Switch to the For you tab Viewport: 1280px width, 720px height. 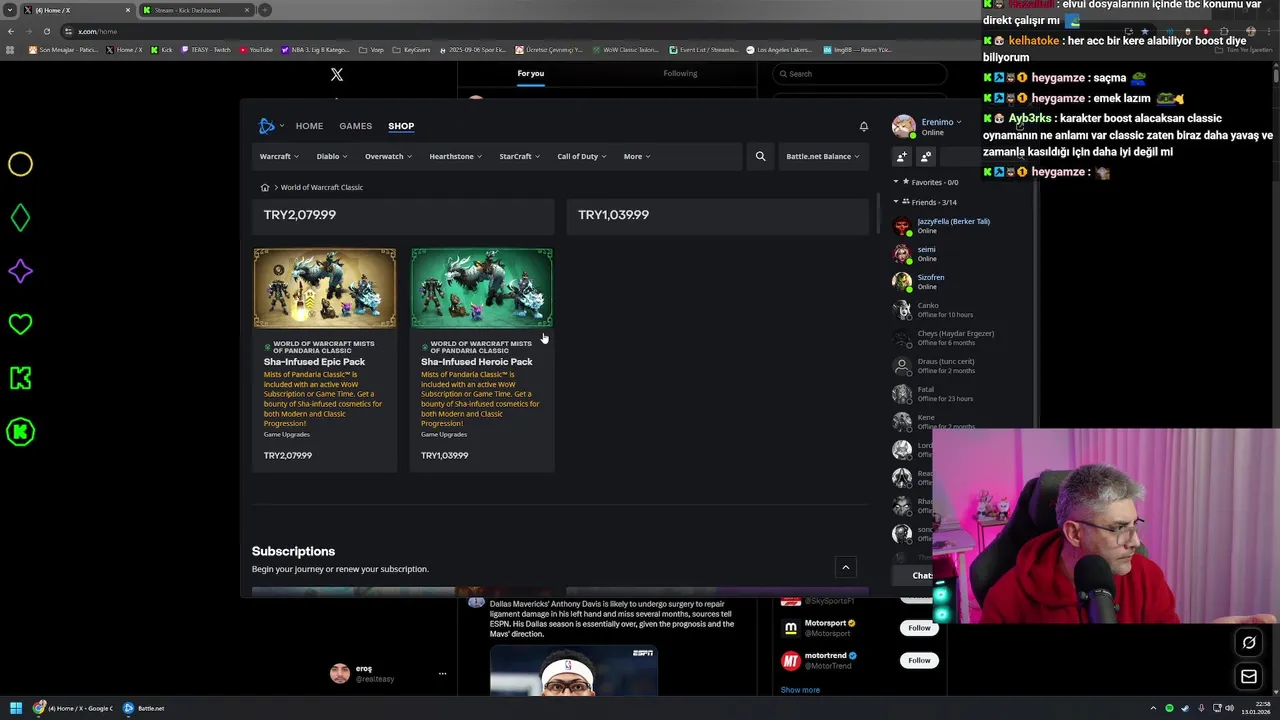point(531,73)
